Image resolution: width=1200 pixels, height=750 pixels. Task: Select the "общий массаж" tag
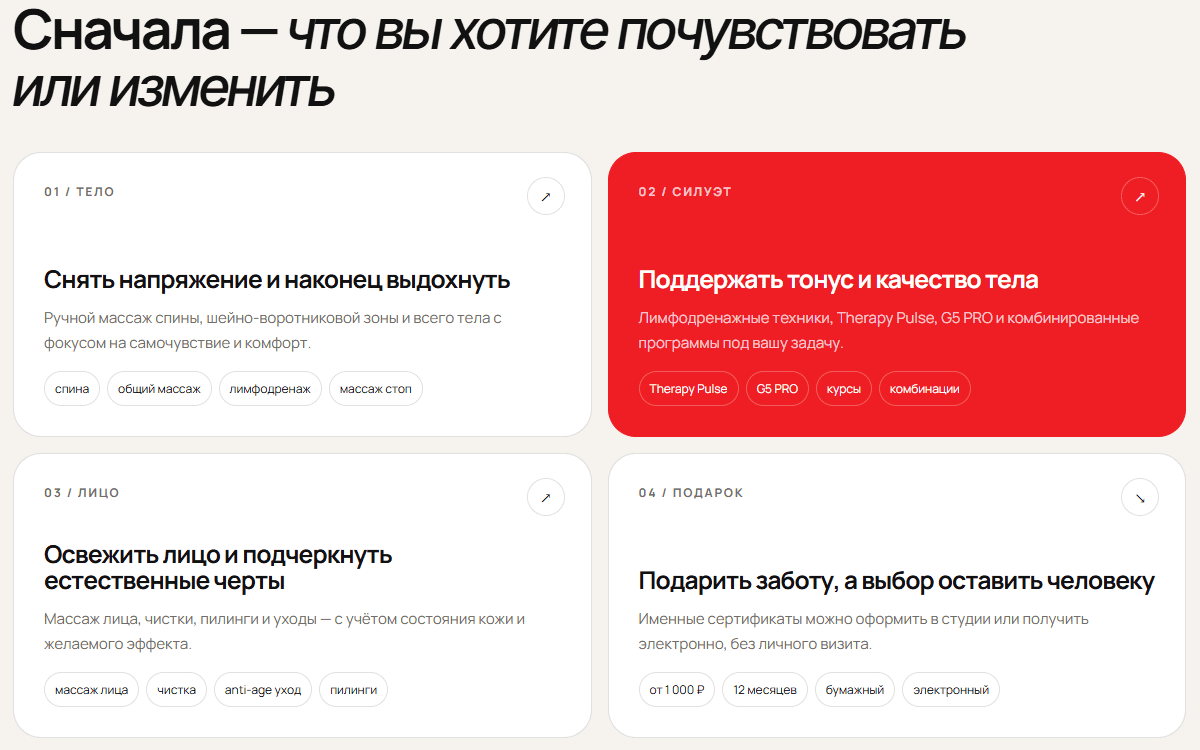click(x=160, y=389)
